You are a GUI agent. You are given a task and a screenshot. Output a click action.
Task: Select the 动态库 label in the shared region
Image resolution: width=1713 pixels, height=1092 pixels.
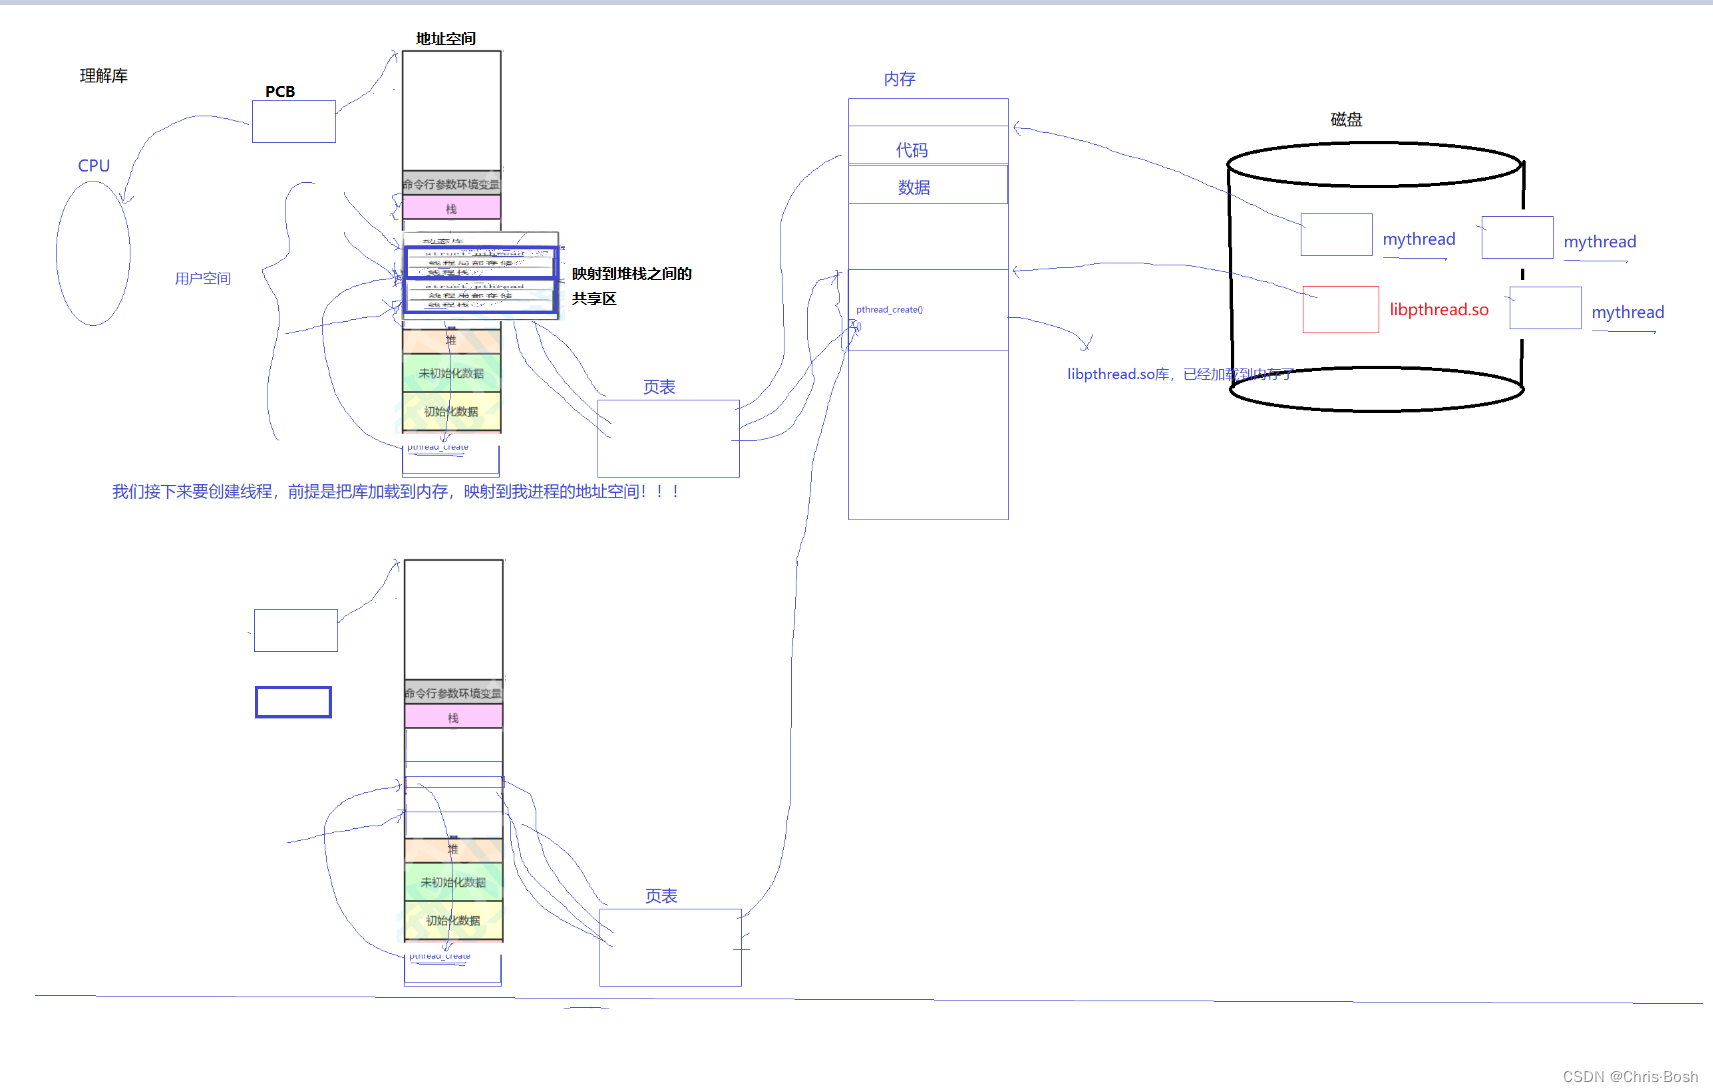pyautogui.click(x=443, y=241)
